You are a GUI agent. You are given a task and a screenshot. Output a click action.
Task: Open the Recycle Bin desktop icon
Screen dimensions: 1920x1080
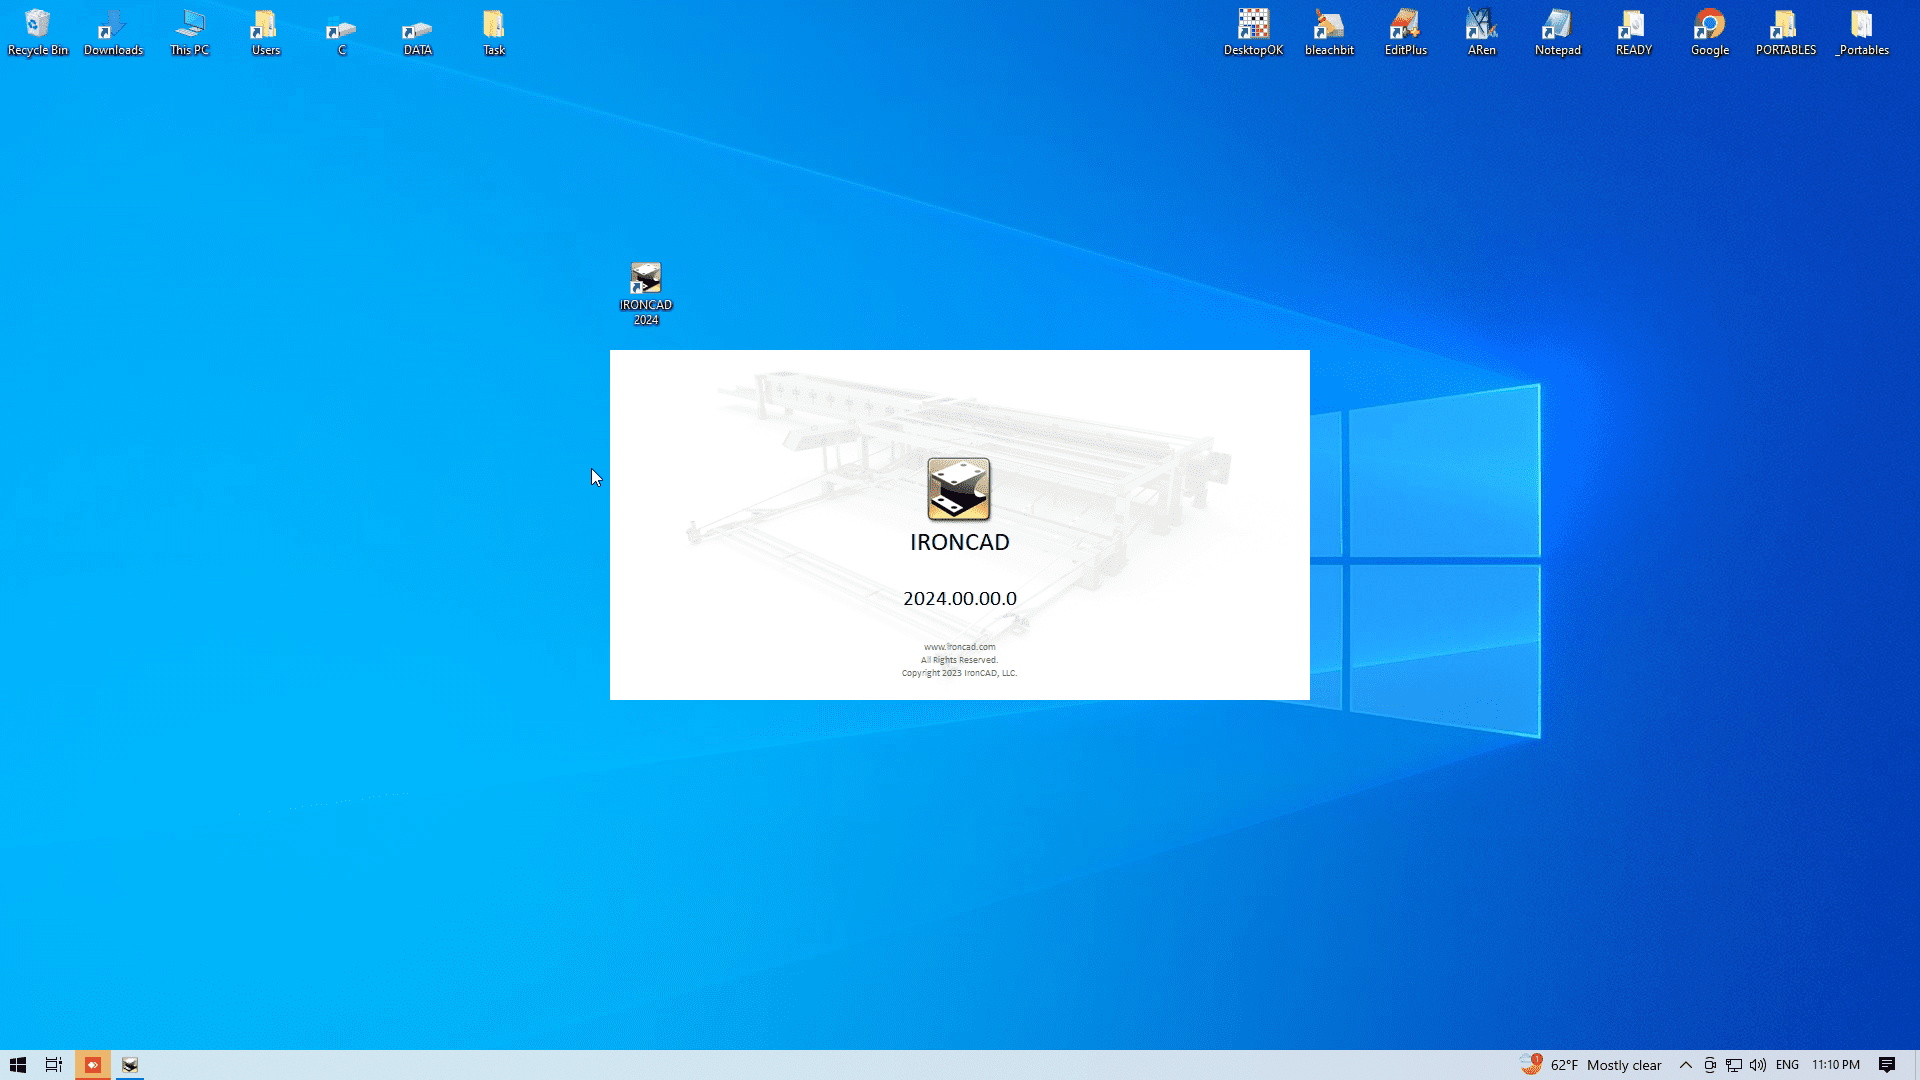click(38, 32)
